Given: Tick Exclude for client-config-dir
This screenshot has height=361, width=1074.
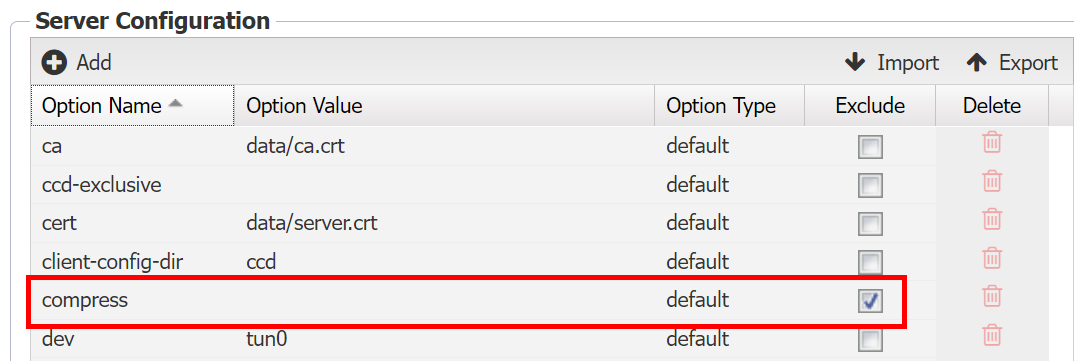Looking at the screenshot, I should coord(870,262).
